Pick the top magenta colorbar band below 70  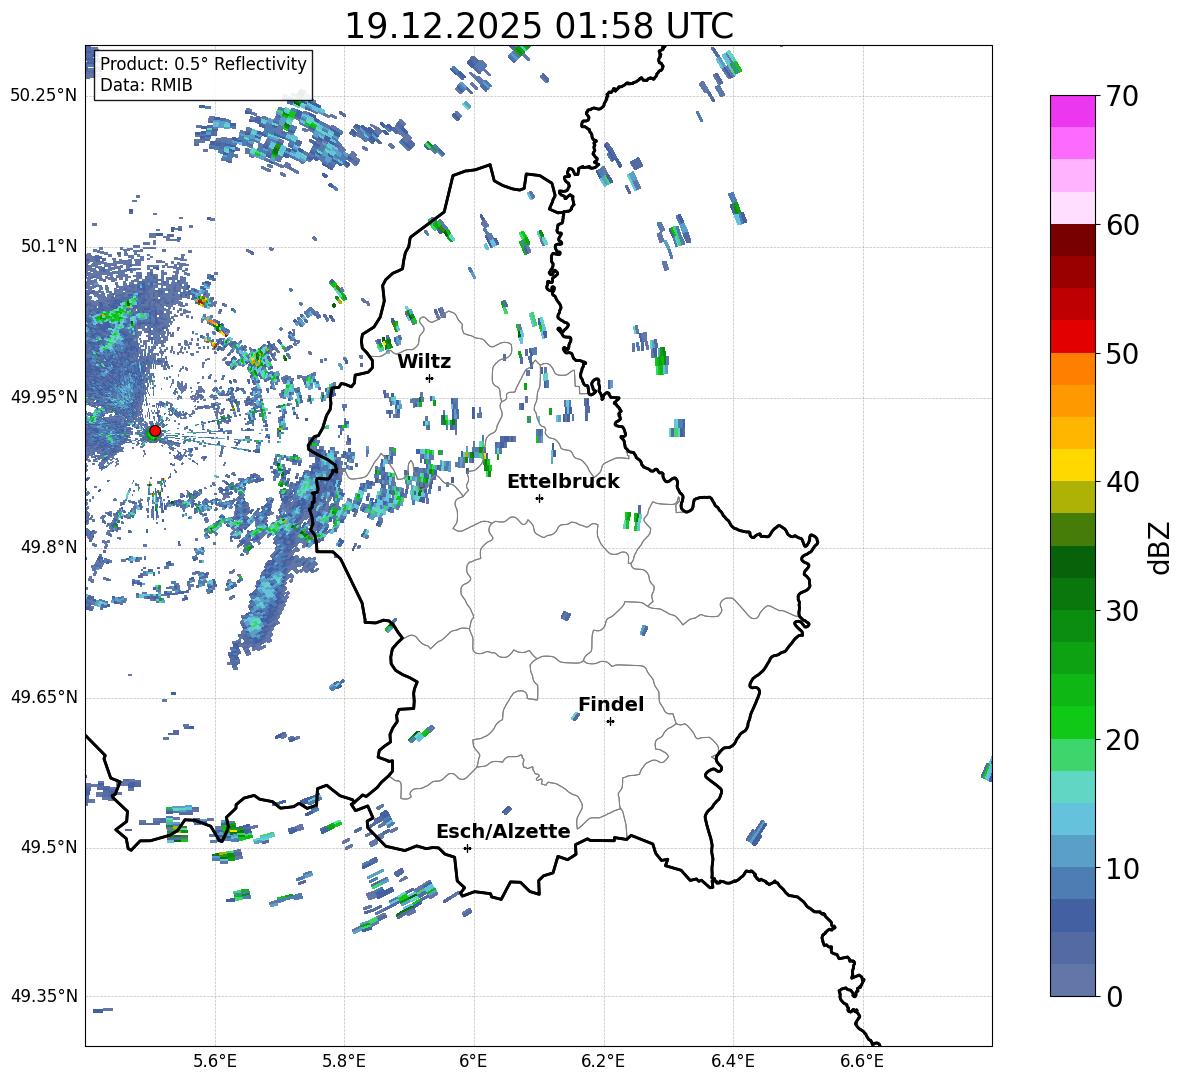pos(1073,111)
